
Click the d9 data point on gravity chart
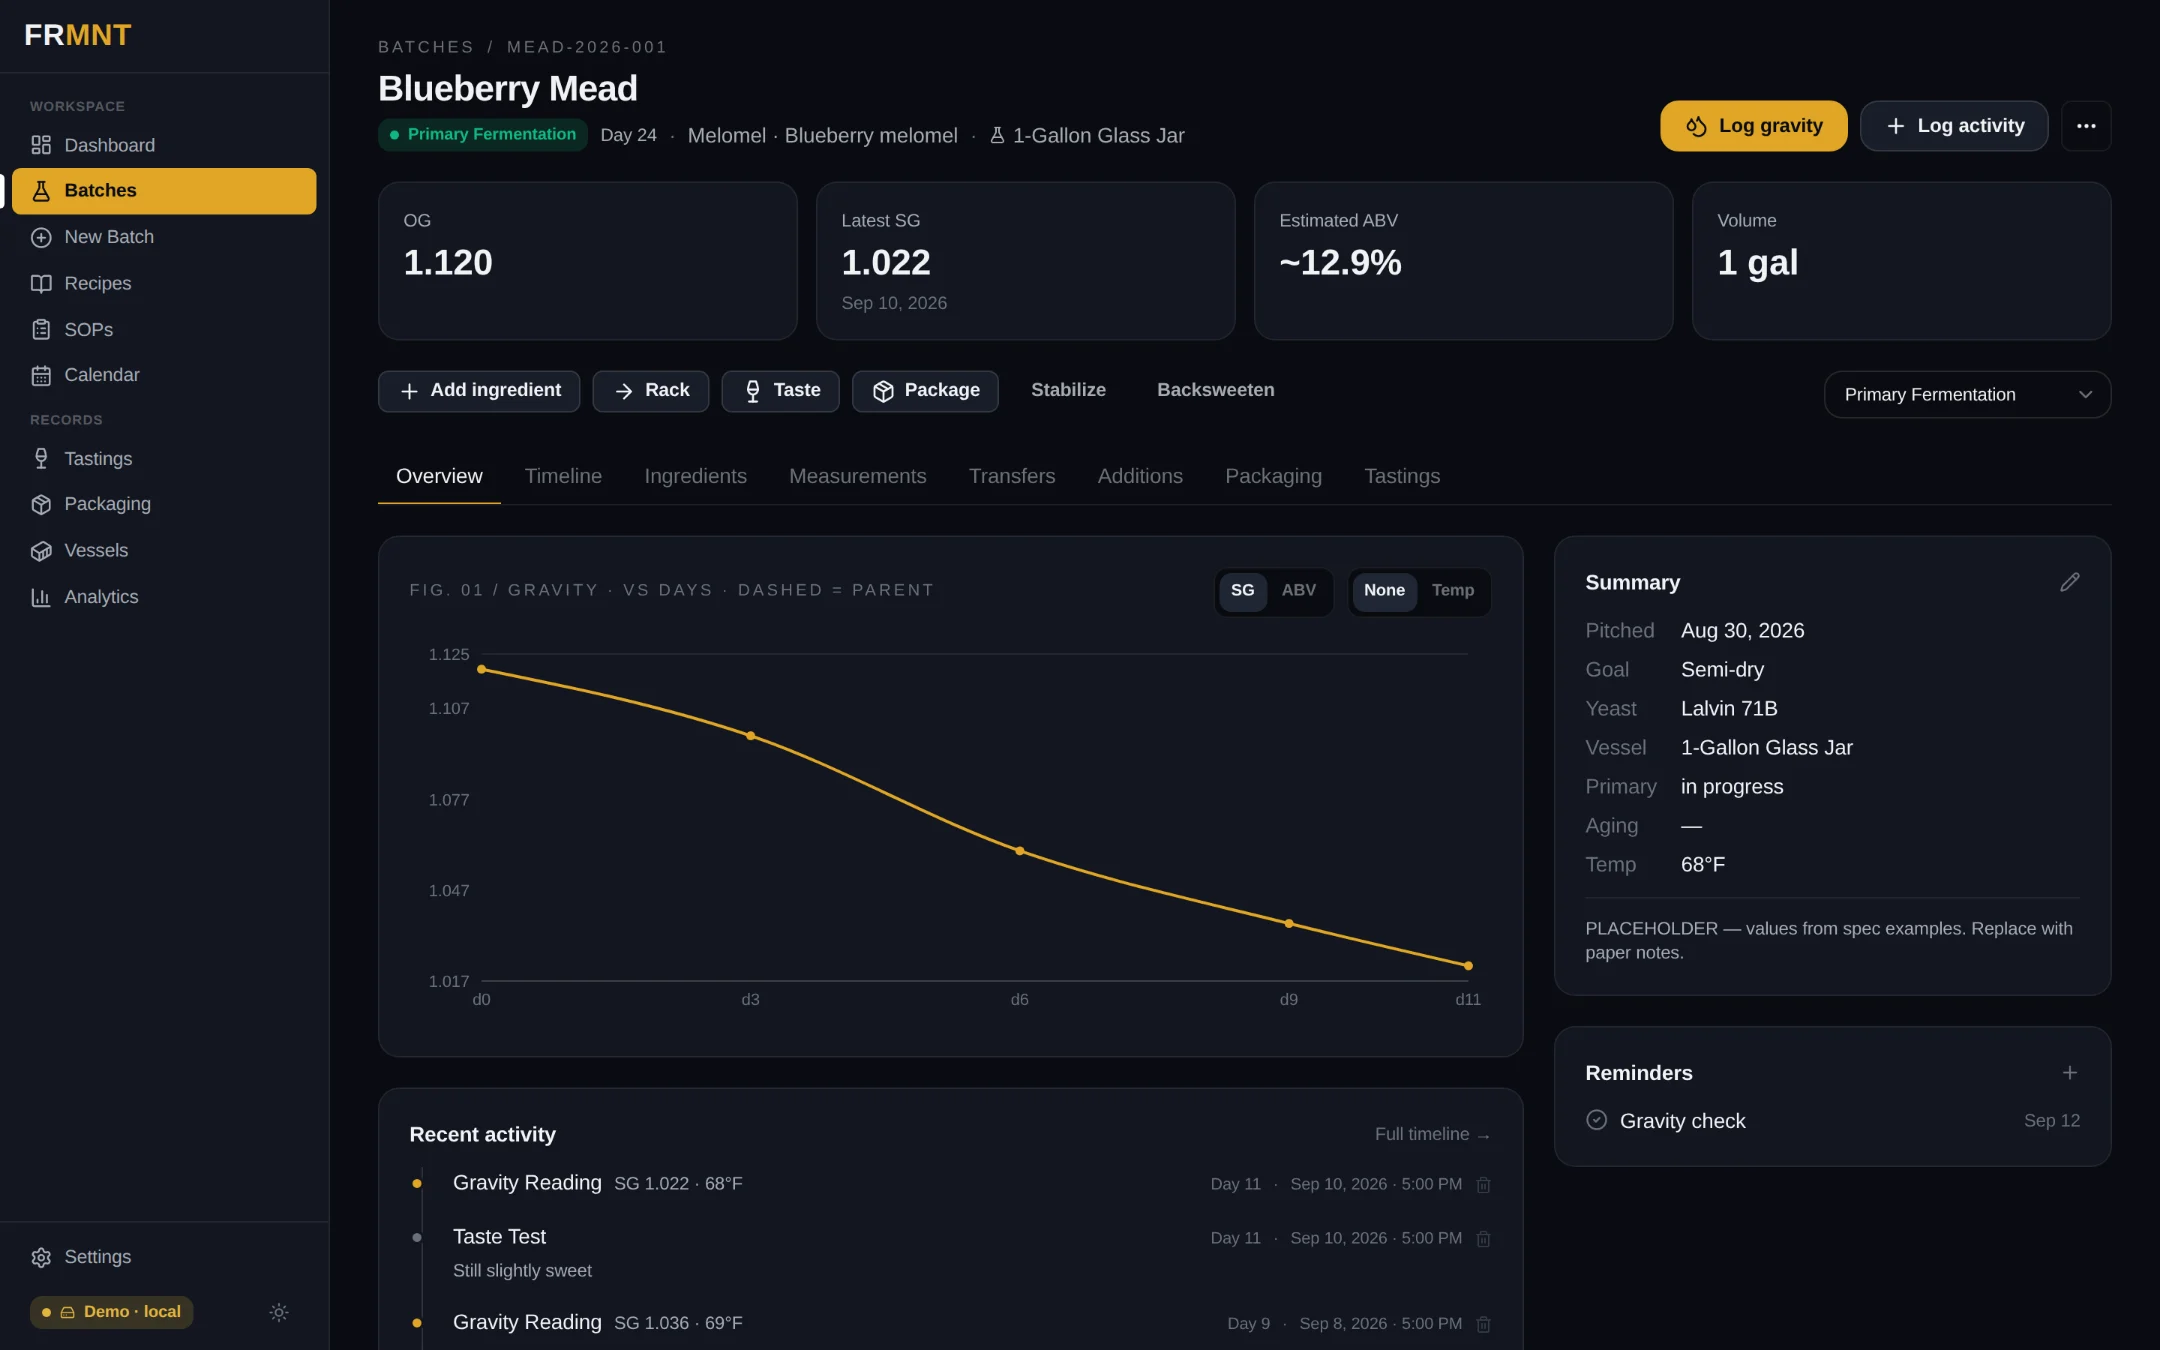1289,923
